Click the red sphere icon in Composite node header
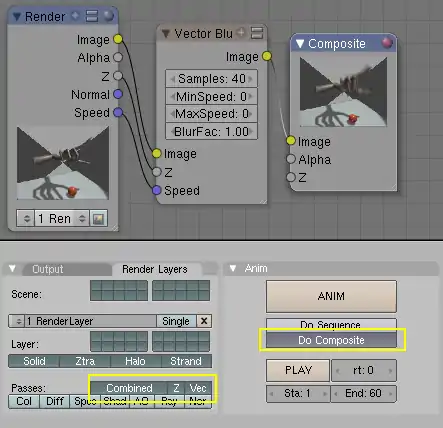The image size is (443, 428). pos(387,43)
